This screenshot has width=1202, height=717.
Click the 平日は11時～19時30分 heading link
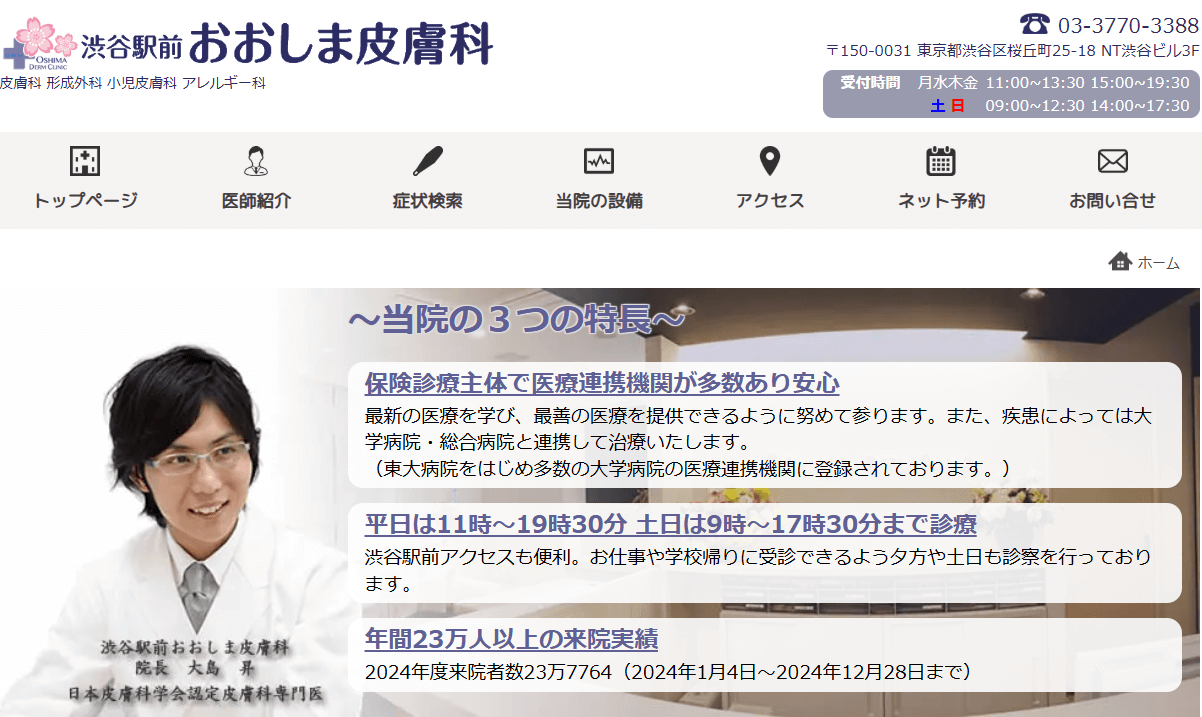point(495,525)
